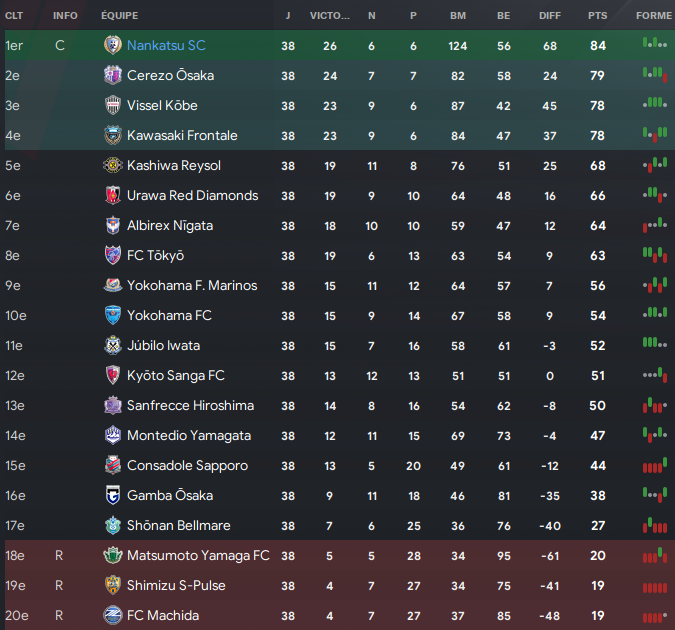This screenshot has height=630, width=675.
Task: Sort by the ÉQUIPE column header
Action: pos(120,16)
